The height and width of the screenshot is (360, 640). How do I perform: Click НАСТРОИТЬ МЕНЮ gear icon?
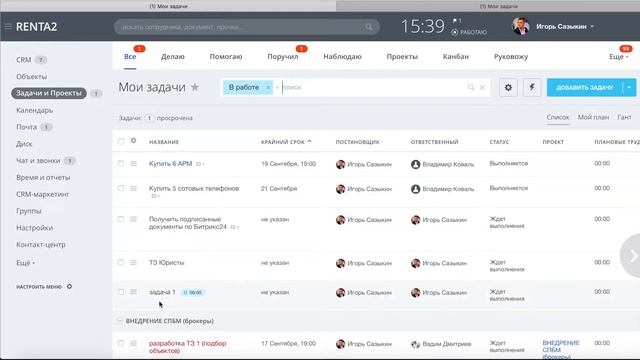click(x=69, y=287)
